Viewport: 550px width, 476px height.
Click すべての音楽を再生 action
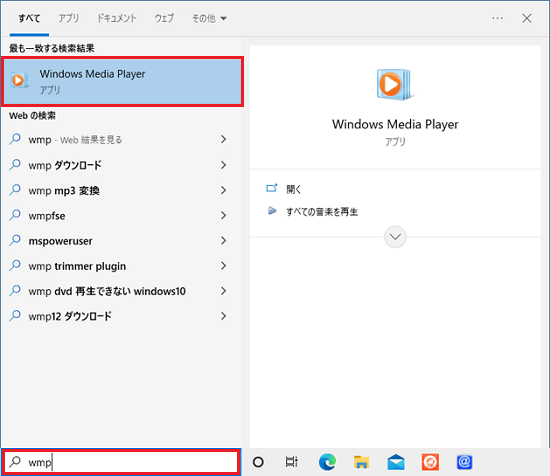pyautogui.click(x=322, y=212)
